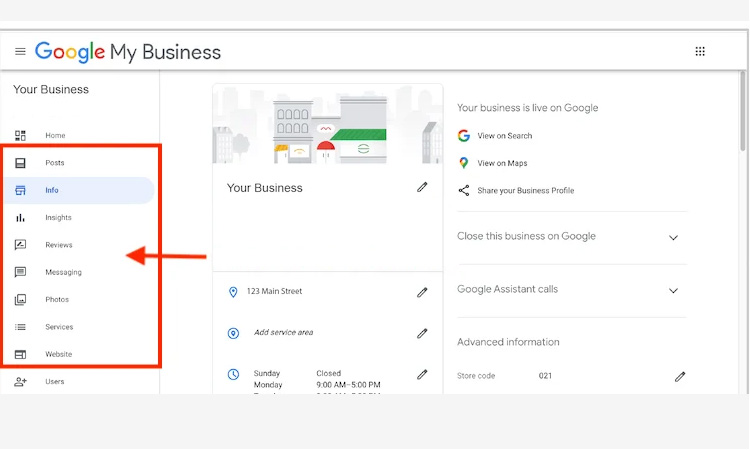Screen dimensions: 750x450
Task: Click the Photos gallery icon
Action: coord(20,300)
